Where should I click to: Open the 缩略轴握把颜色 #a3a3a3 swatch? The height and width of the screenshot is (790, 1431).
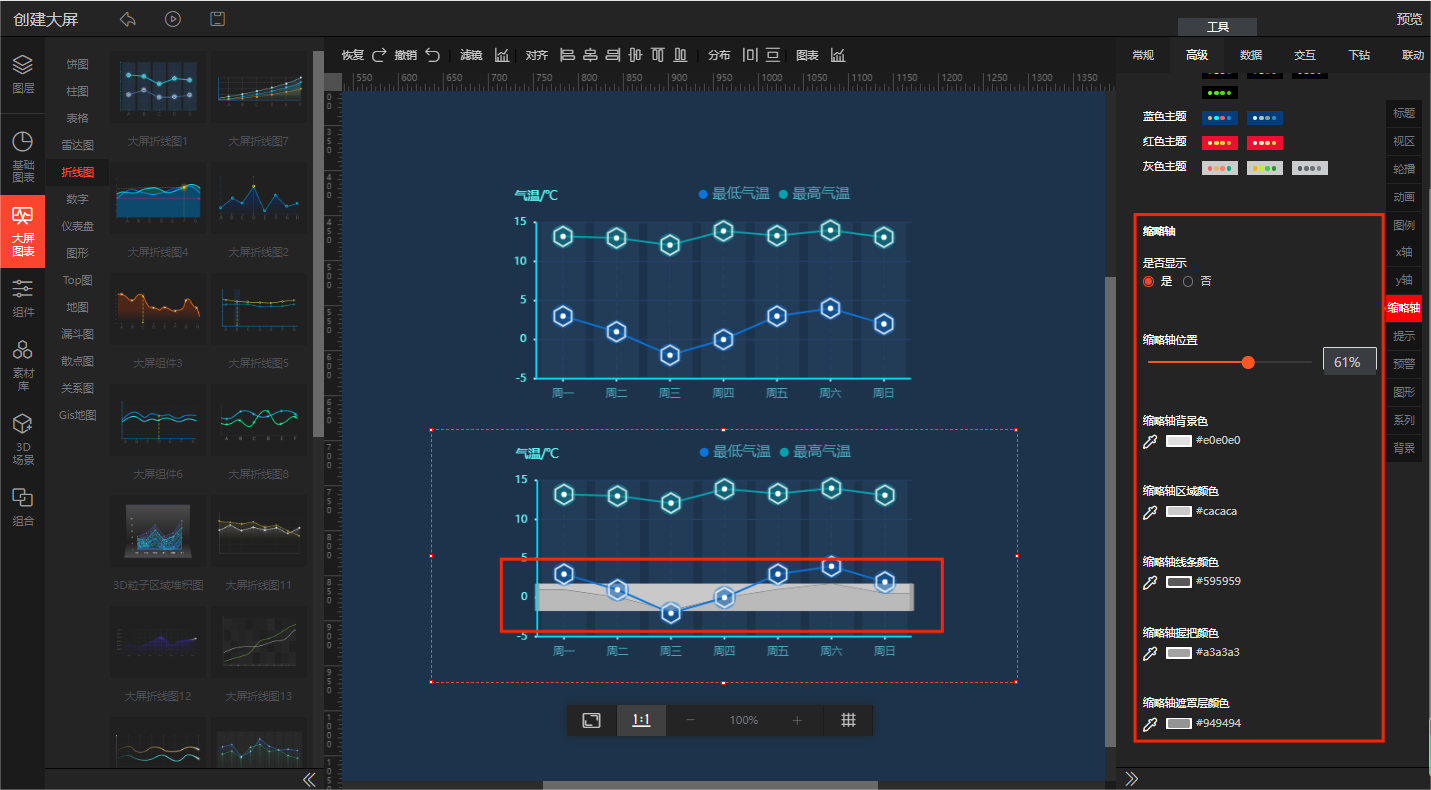tap(1179, 652)
